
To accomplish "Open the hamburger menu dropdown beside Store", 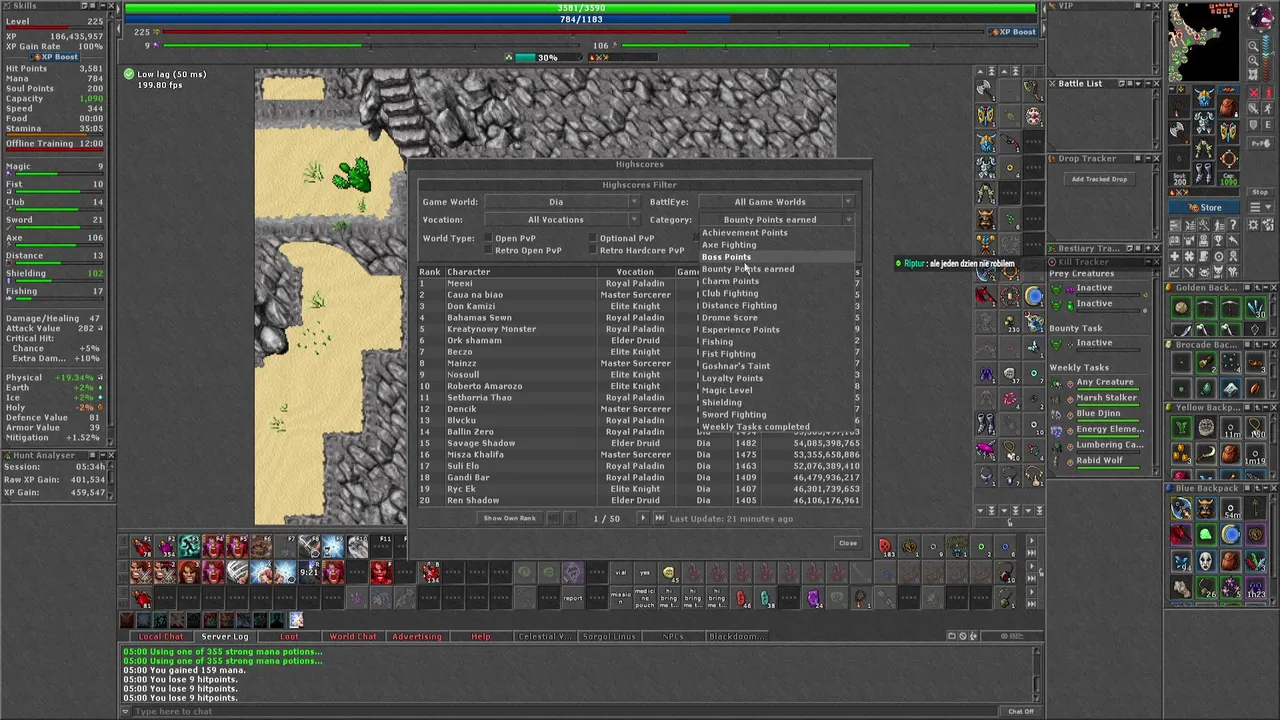I will coord(1261,207).
